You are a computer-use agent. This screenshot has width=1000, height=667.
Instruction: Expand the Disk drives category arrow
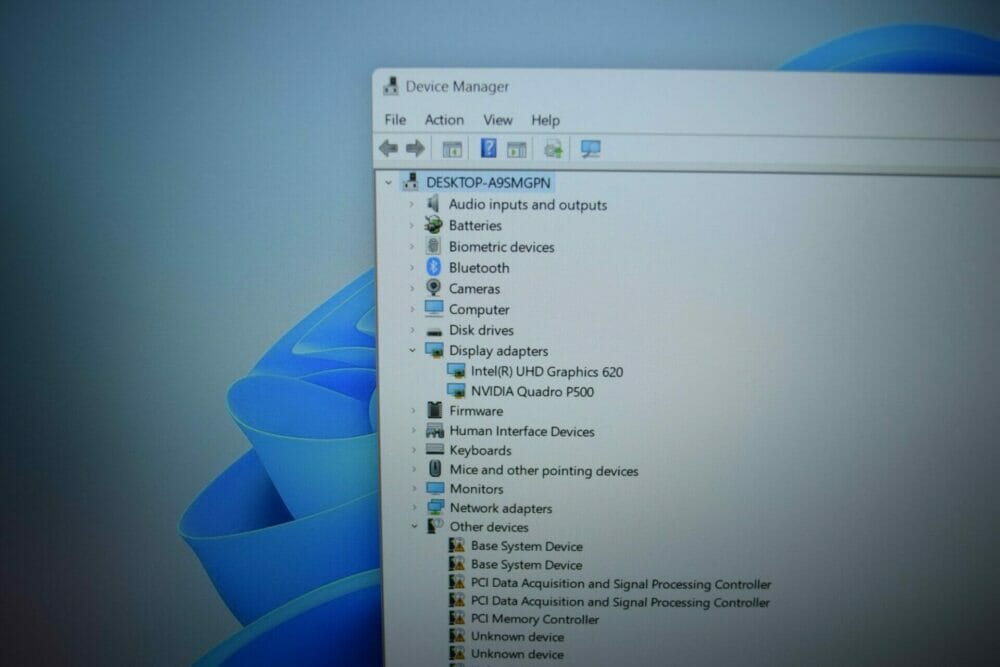[412, 330]
